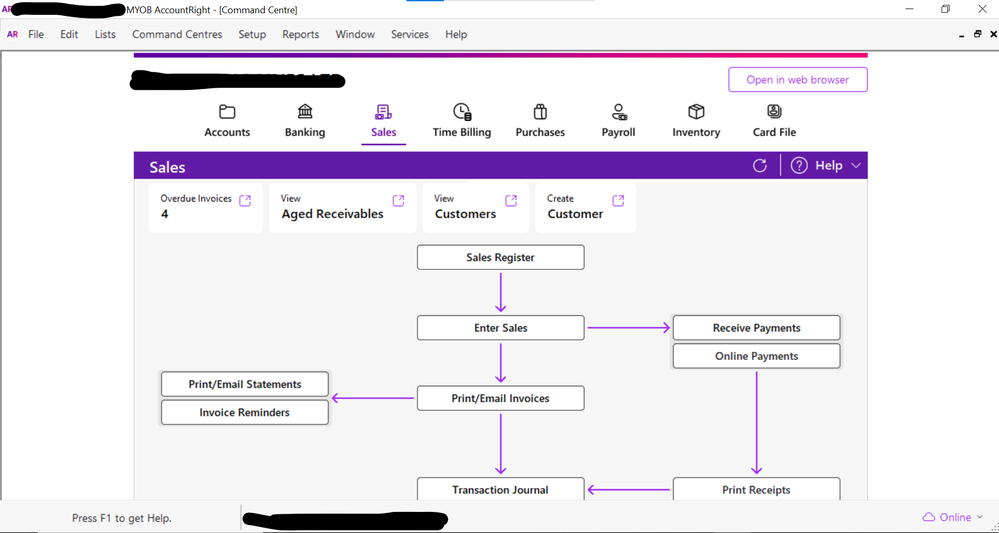The width and height of the screenshot is (999, 533).
Task: Select the Inventory box icon
Action: [x=696, y=112]
